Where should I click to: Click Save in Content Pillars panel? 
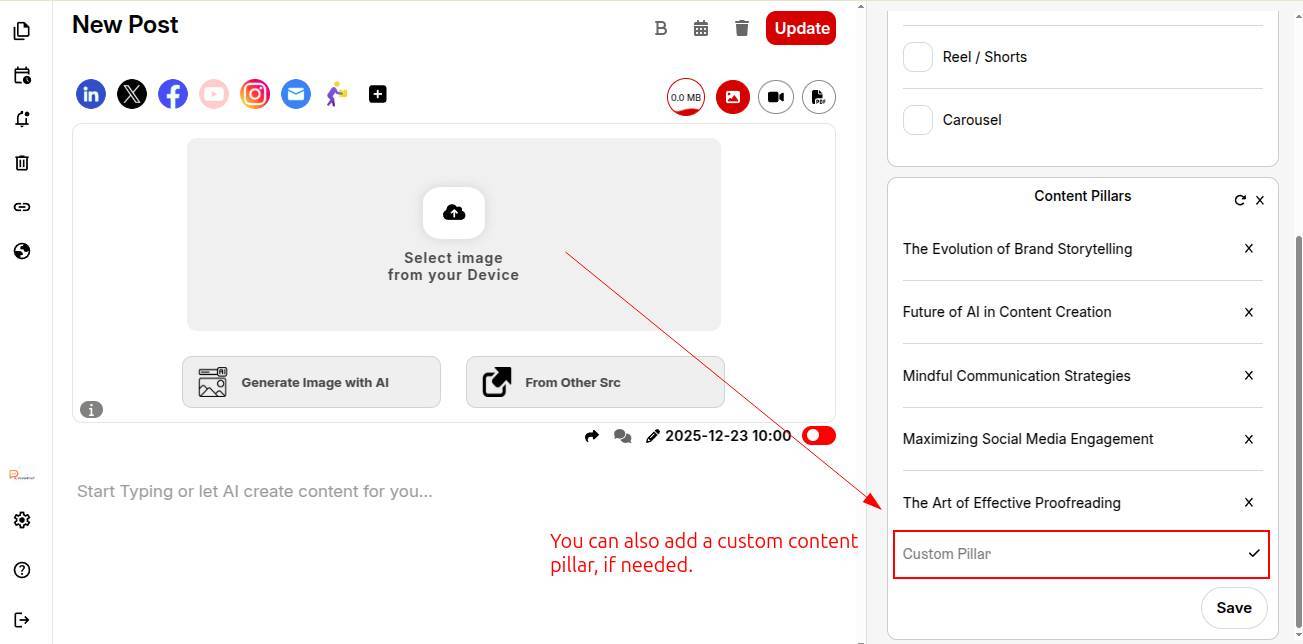click(1233, 608)
